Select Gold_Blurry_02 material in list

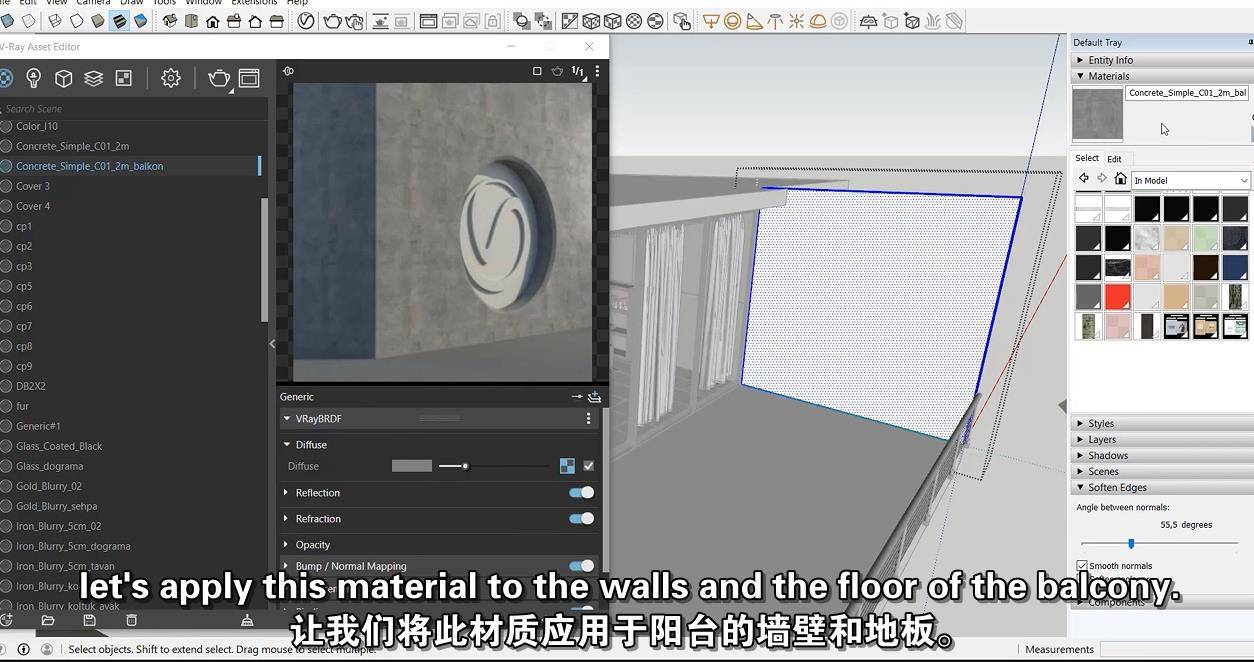tap(49, 486)
